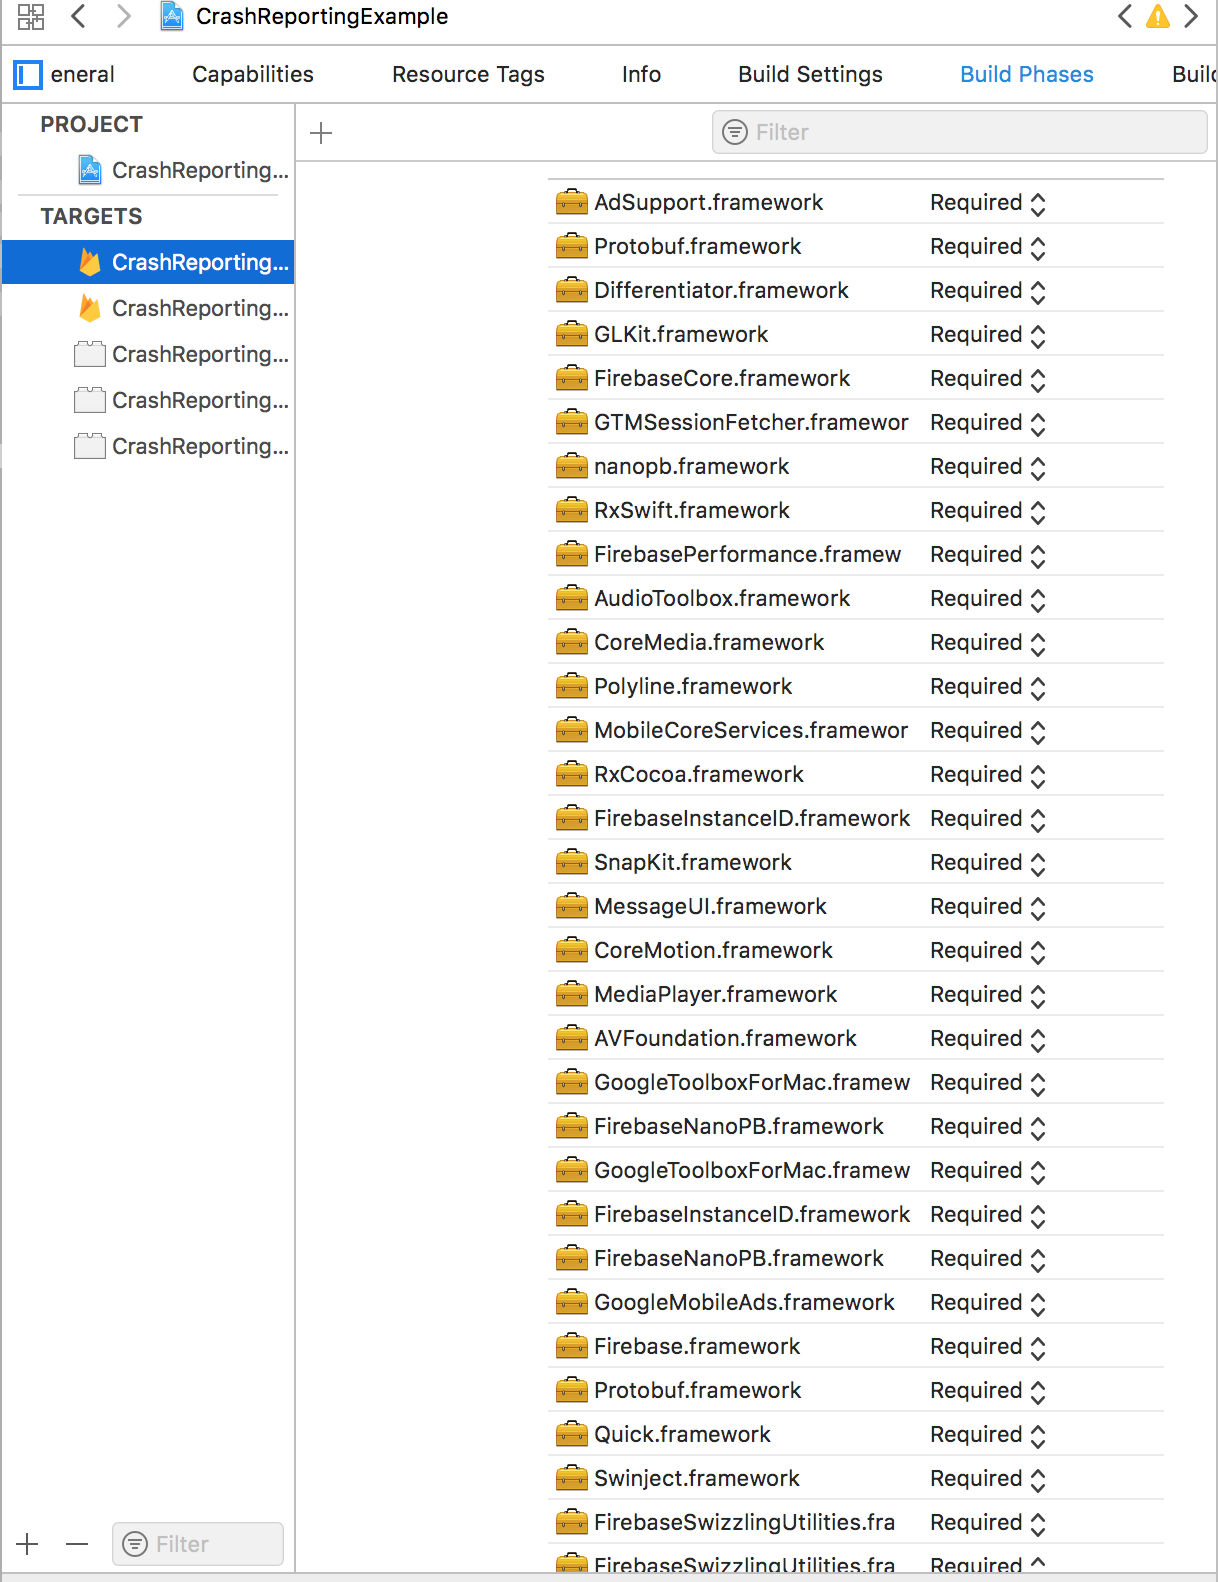Open Required status popup for FirebaseCore.framework

tap(988, 379)
